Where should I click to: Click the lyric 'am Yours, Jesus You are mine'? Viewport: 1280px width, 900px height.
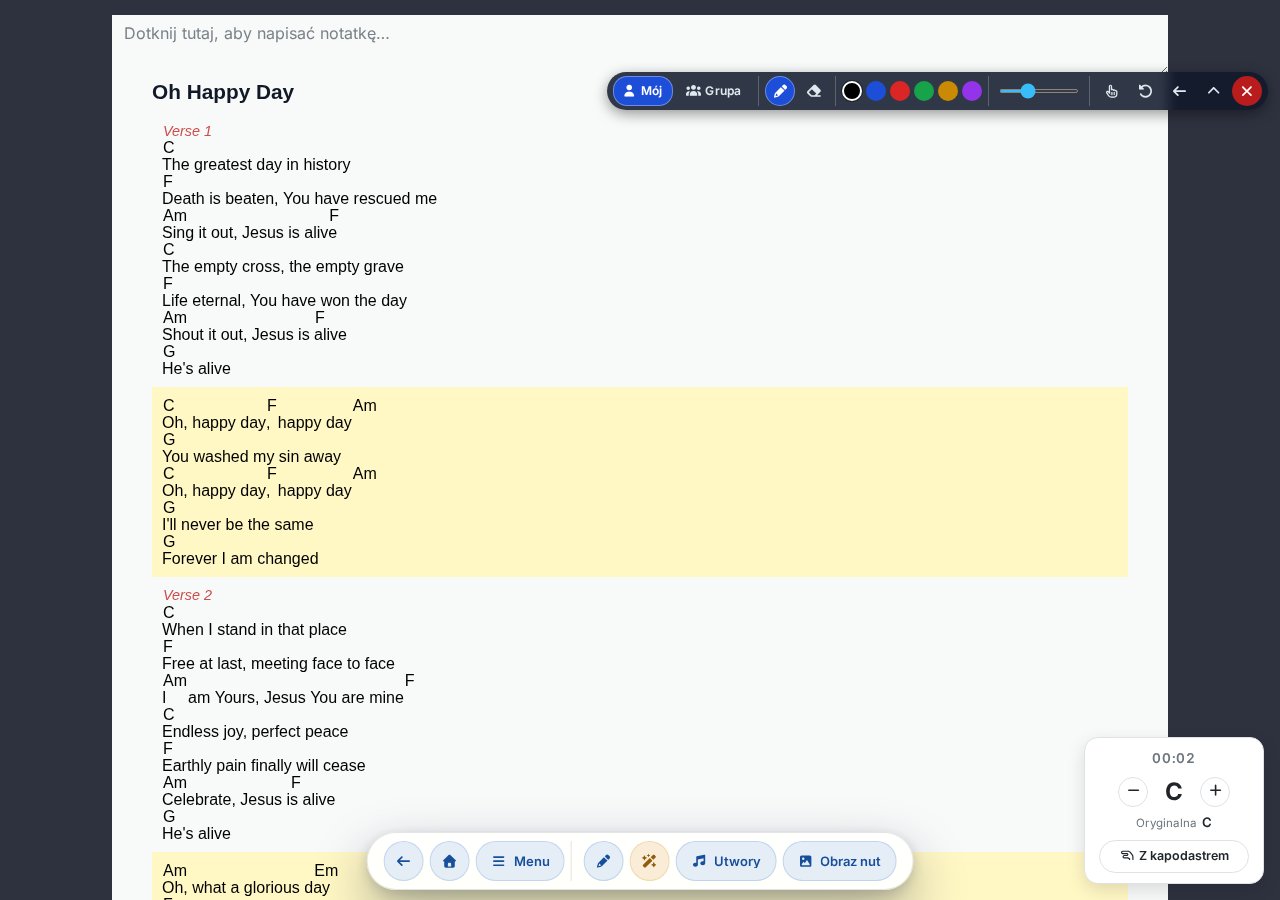pos(296,698)
